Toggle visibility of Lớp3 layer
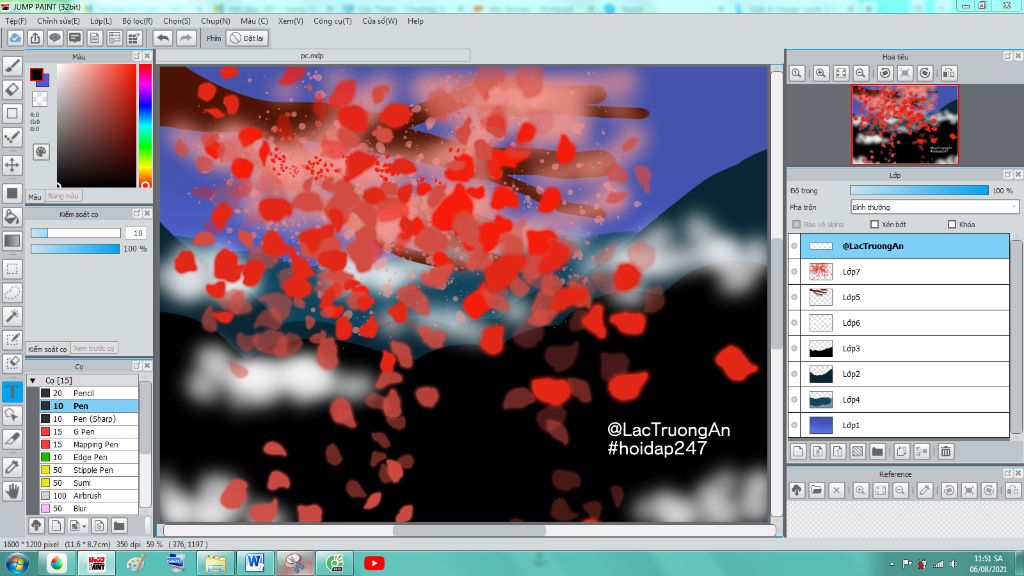This screenshot has height=576, width=1024. [794, 348]
